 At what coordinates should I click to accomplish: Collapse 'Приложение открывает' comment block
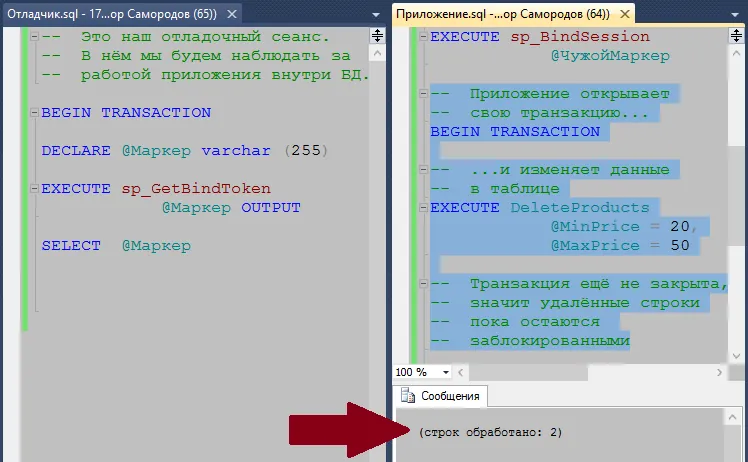[x=423, y=94]
